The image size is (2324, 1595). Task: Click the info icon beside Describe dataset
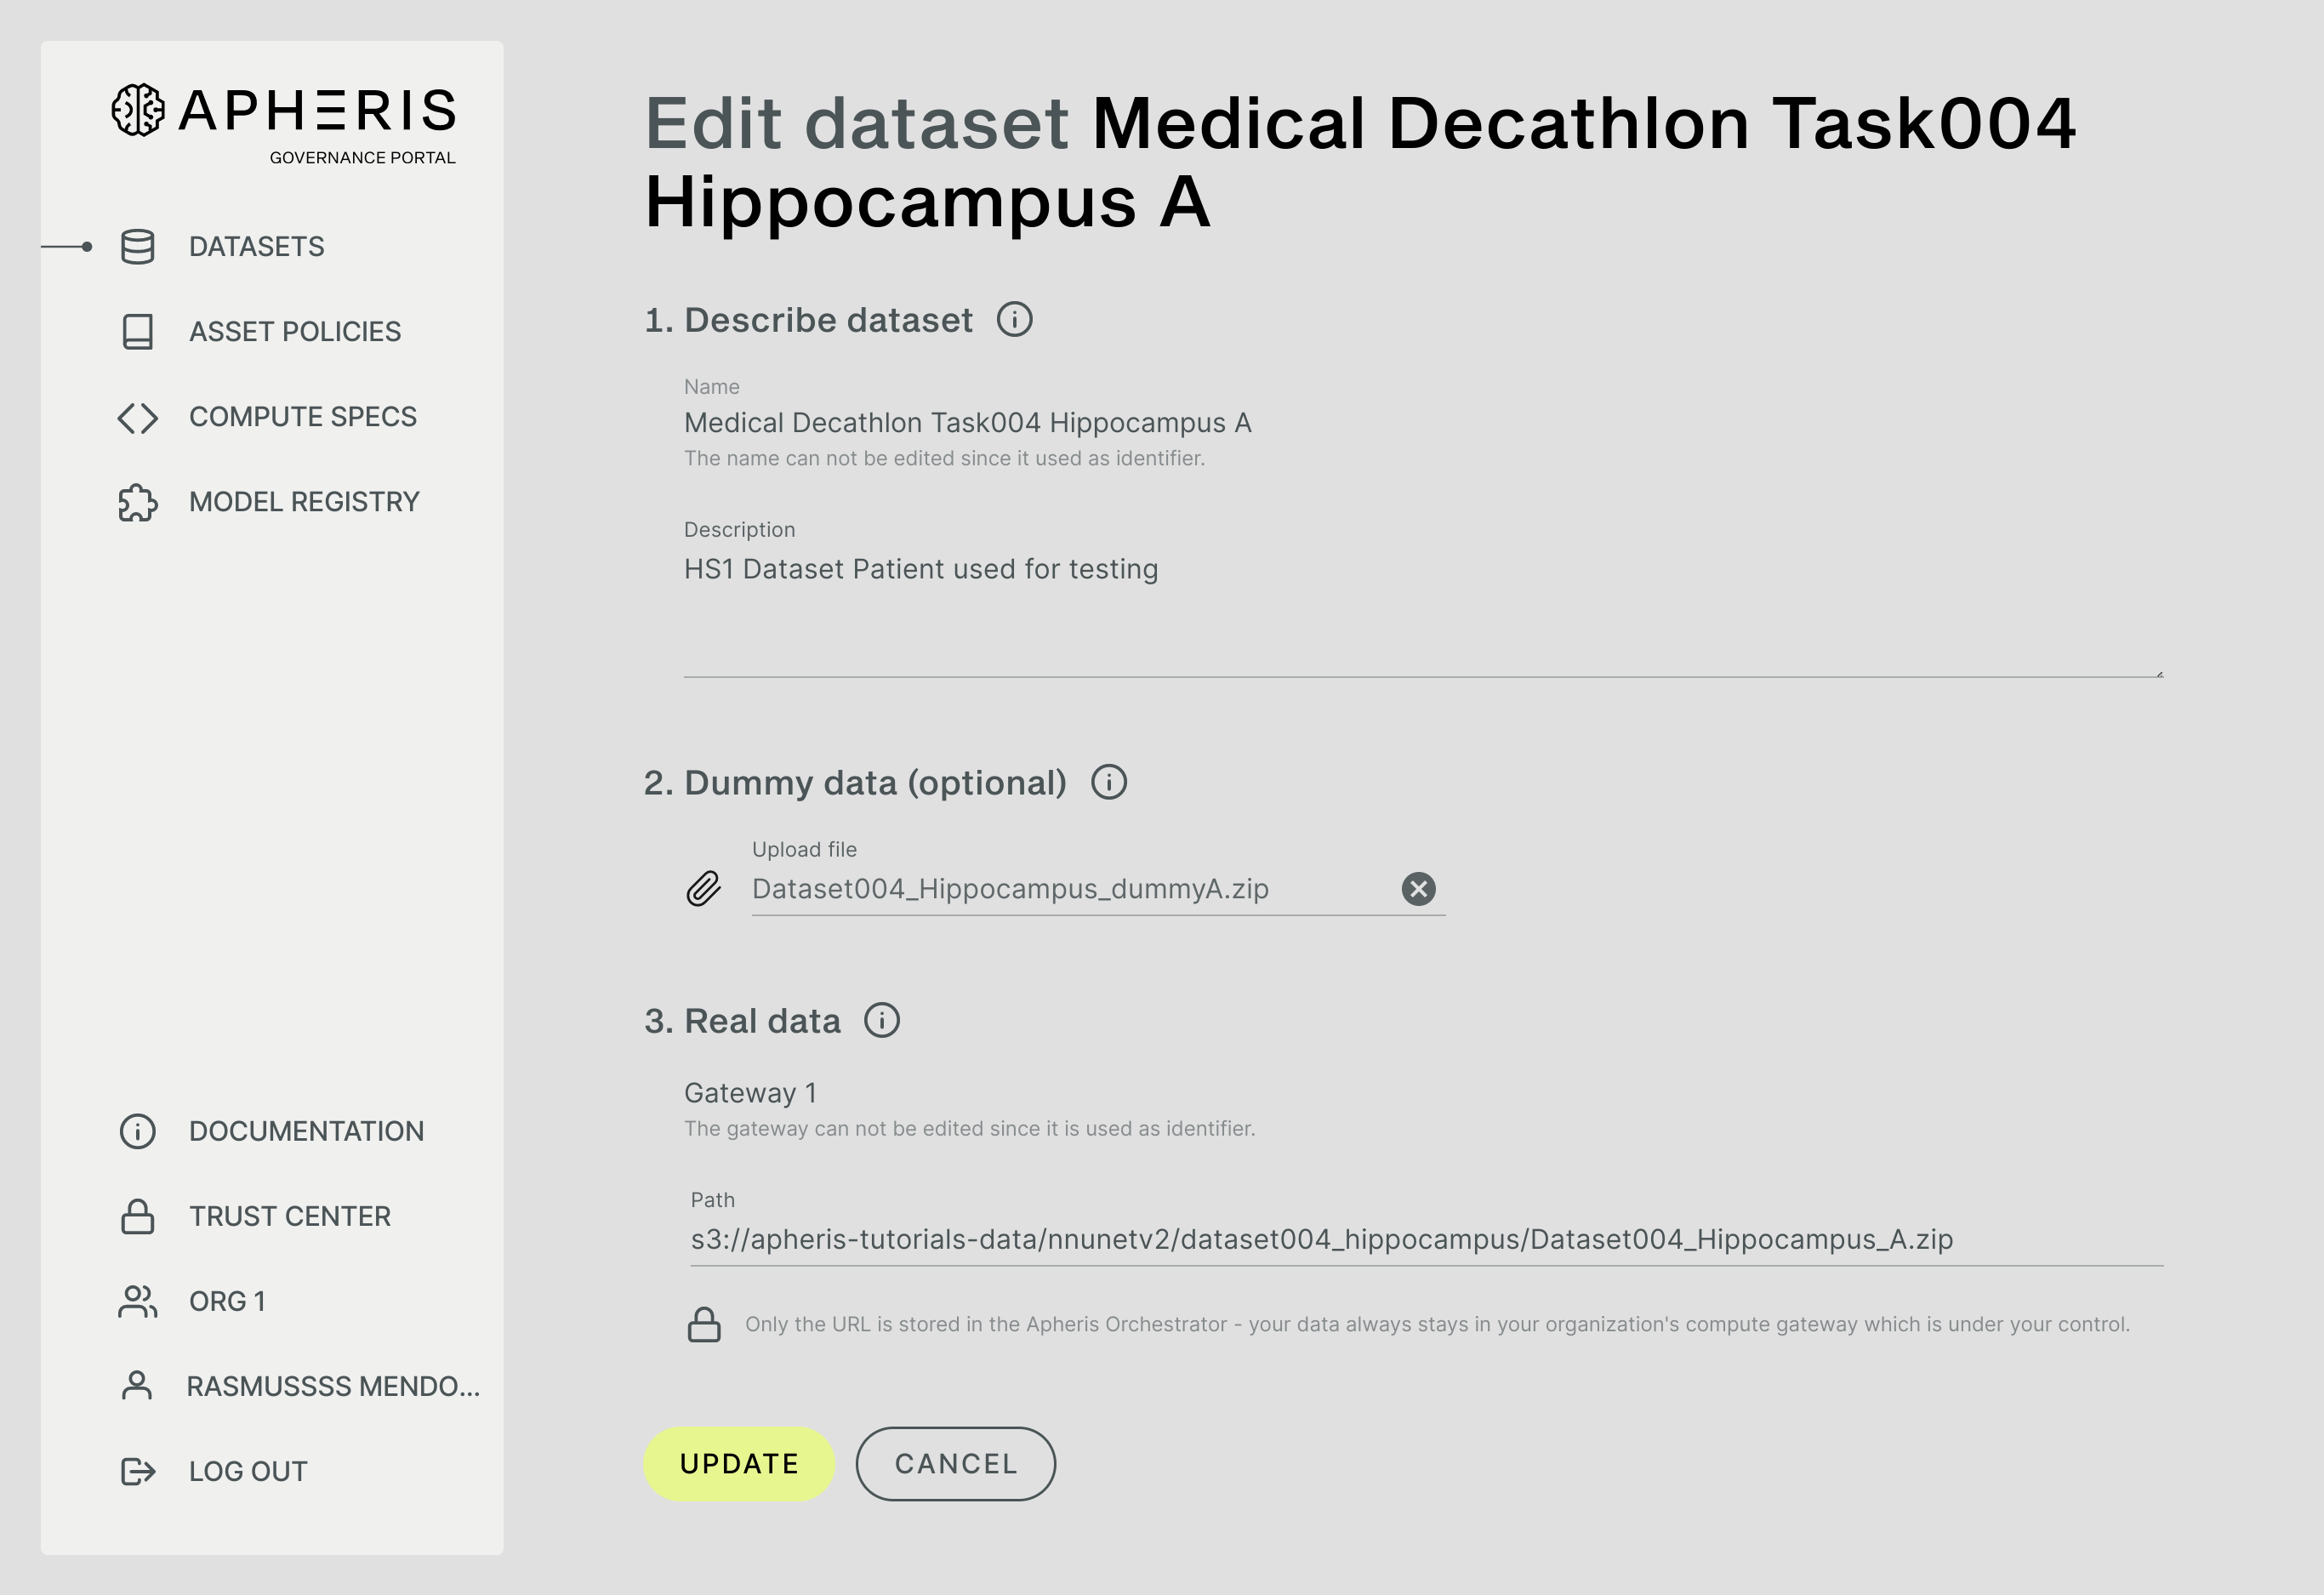1015,319
